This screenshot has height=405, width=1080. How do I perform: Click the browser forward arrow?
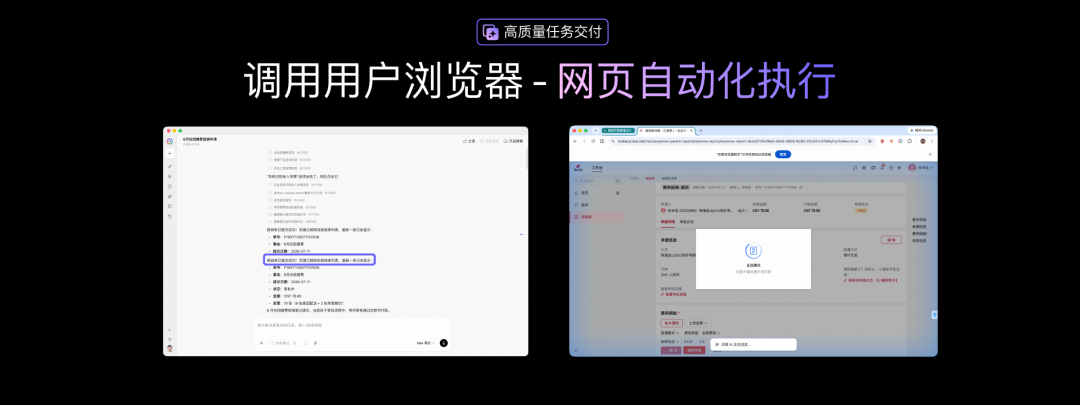(584, 141)
